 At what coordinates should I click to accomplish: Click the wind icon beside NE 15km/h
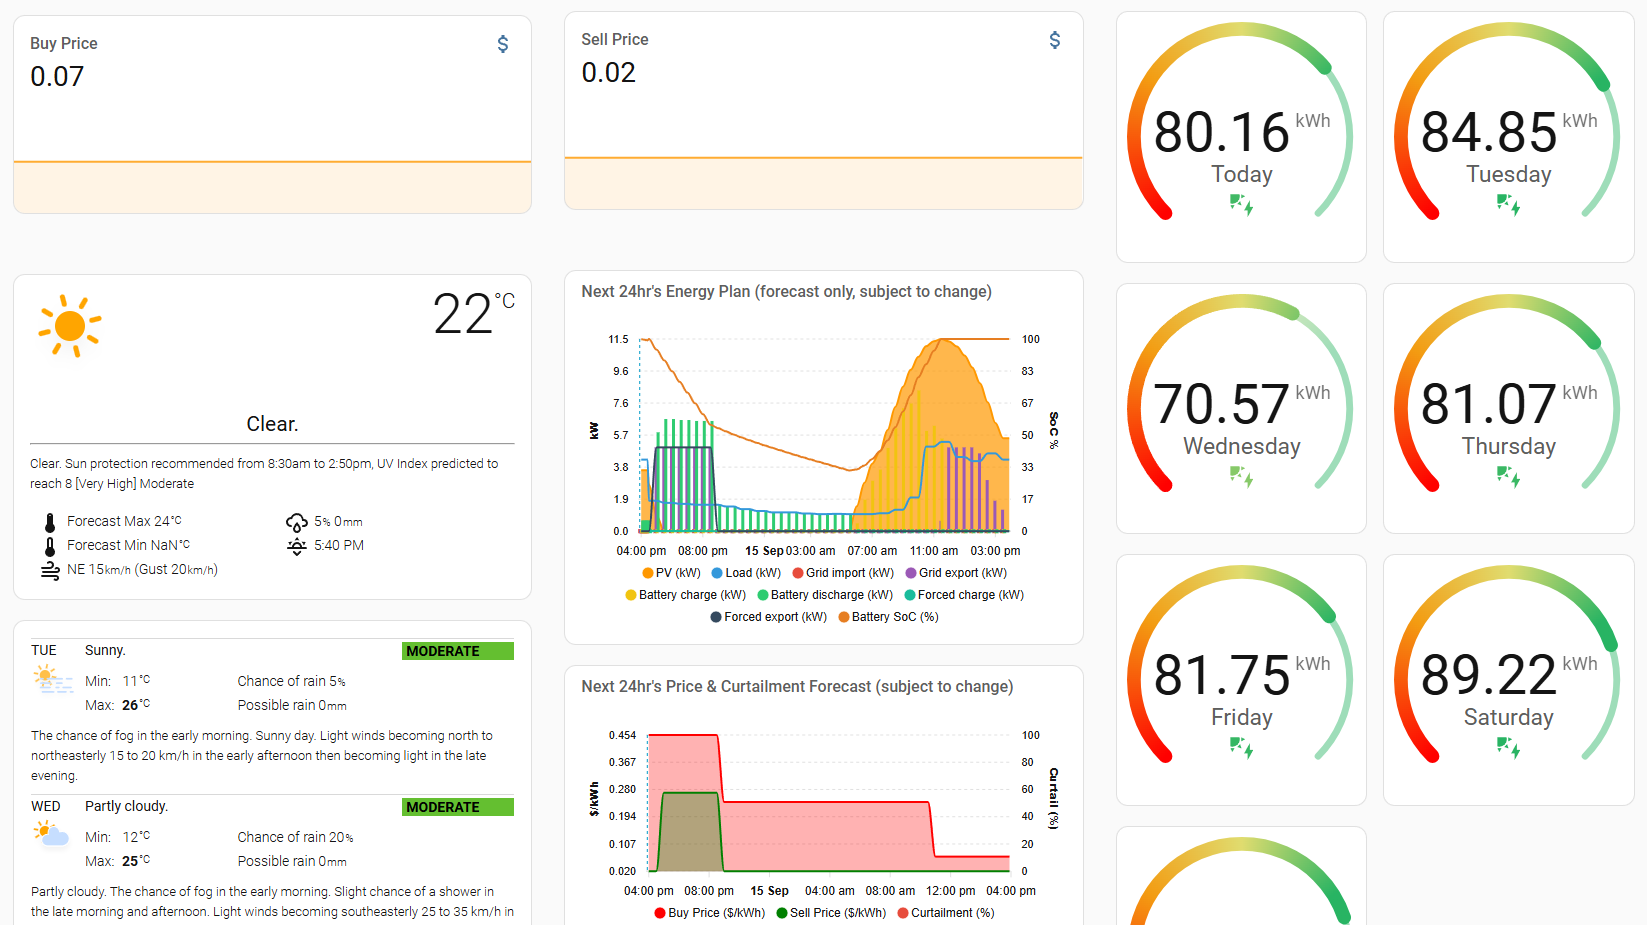click(x=50, y=570)
